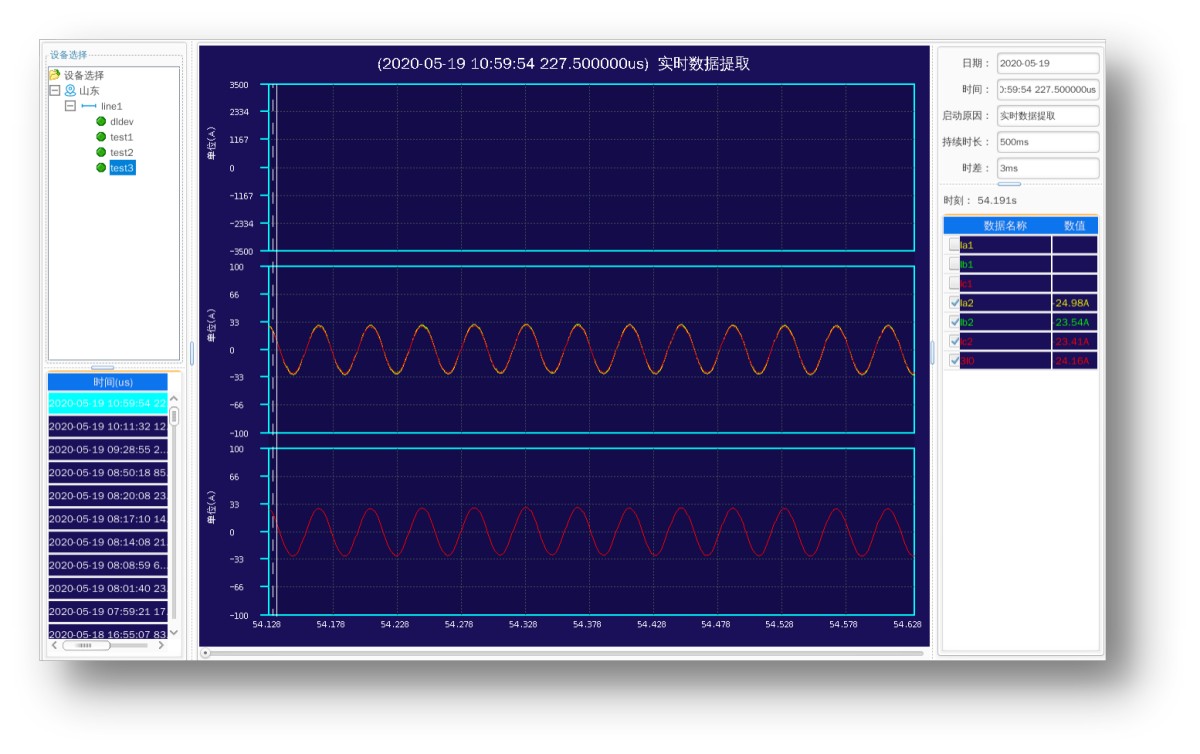This screenshot has width=1200, height=754.
Task: Select record 2020-05-19 08:50:18
Action: [x=108, y=472]
